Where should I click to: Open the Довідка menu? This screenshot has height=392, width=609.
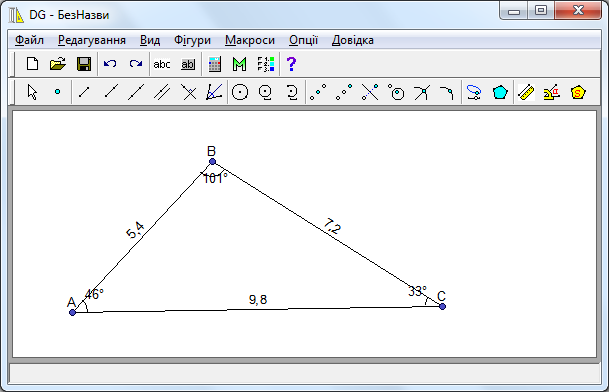(x=353, y=40)
